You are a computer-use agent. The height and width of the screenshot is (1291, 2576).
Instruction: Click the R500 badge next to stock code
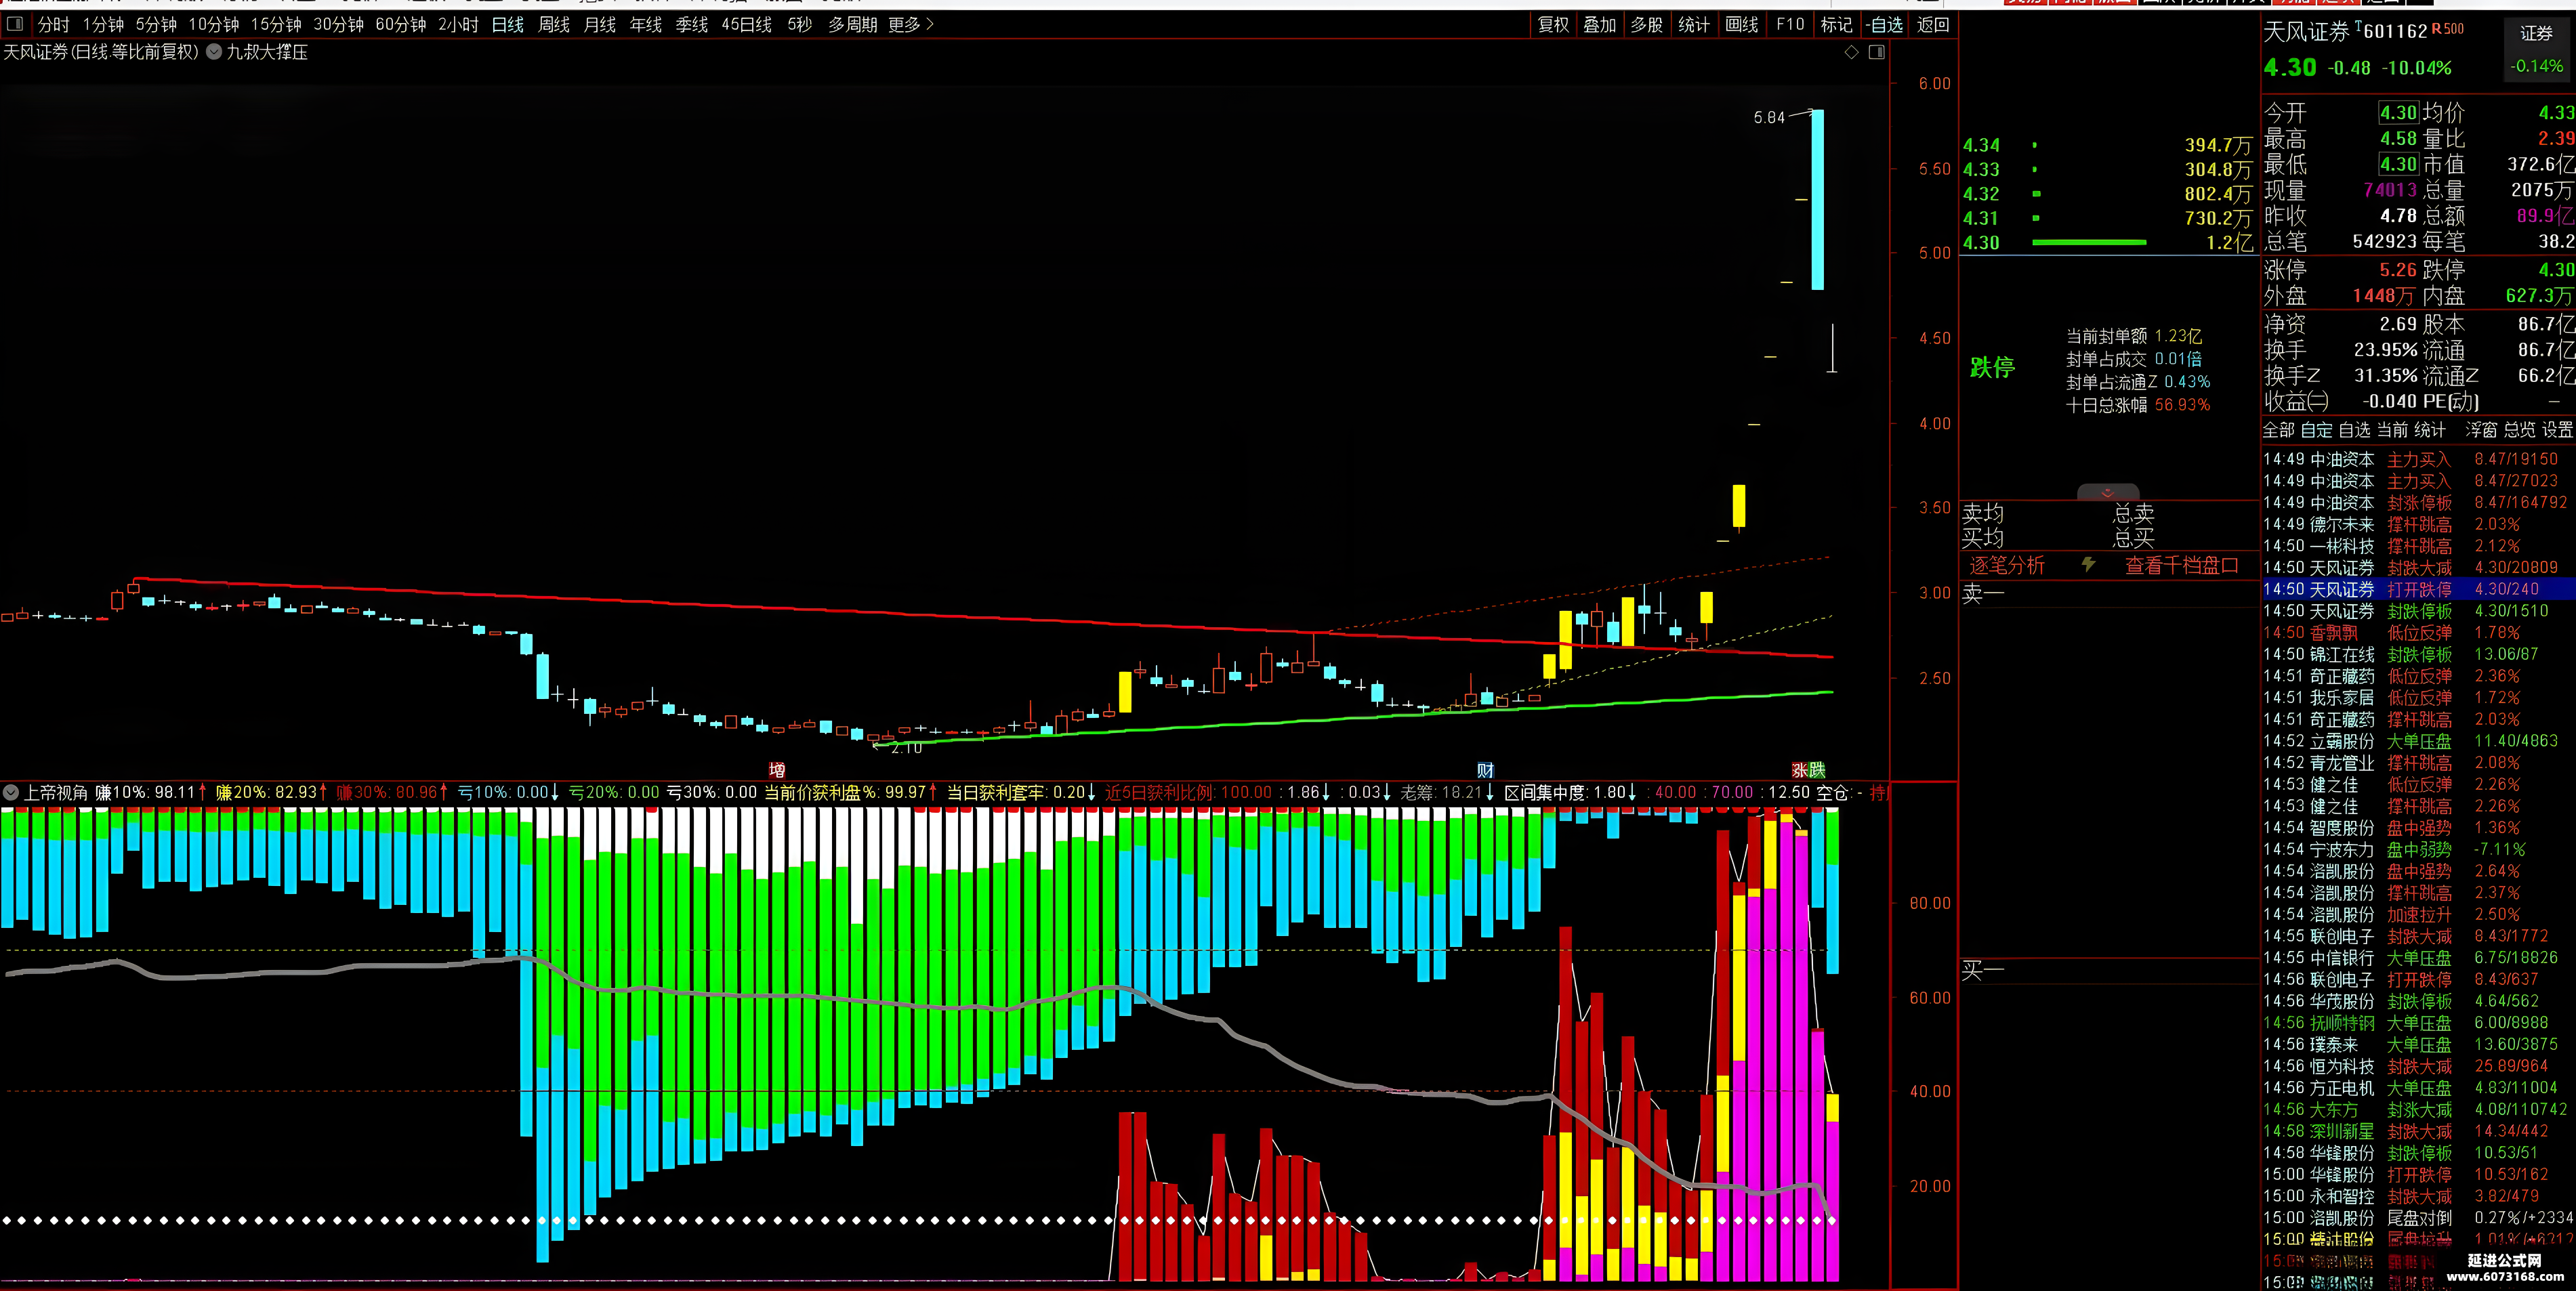pyautogui.click(x=2447, y=29)
